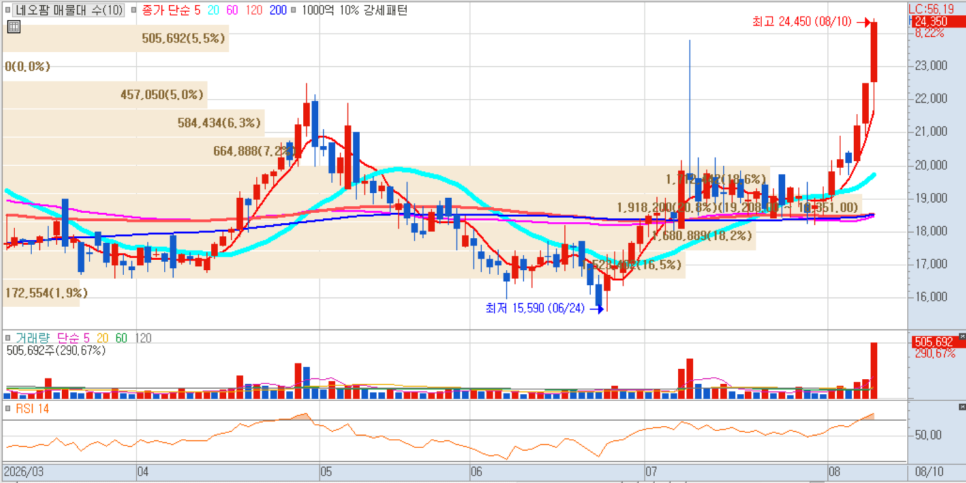Click the tallest red volume bar at right

click(x=874, y=370)
